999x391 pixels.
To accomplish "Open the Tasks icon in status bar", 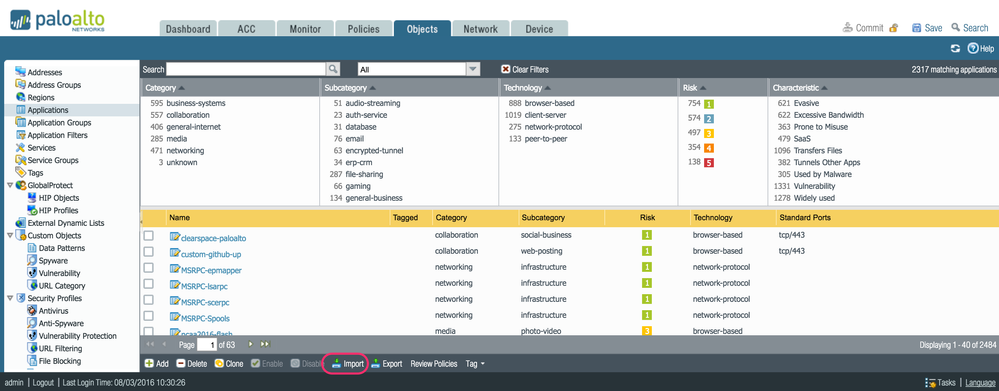I will point(932,383).
